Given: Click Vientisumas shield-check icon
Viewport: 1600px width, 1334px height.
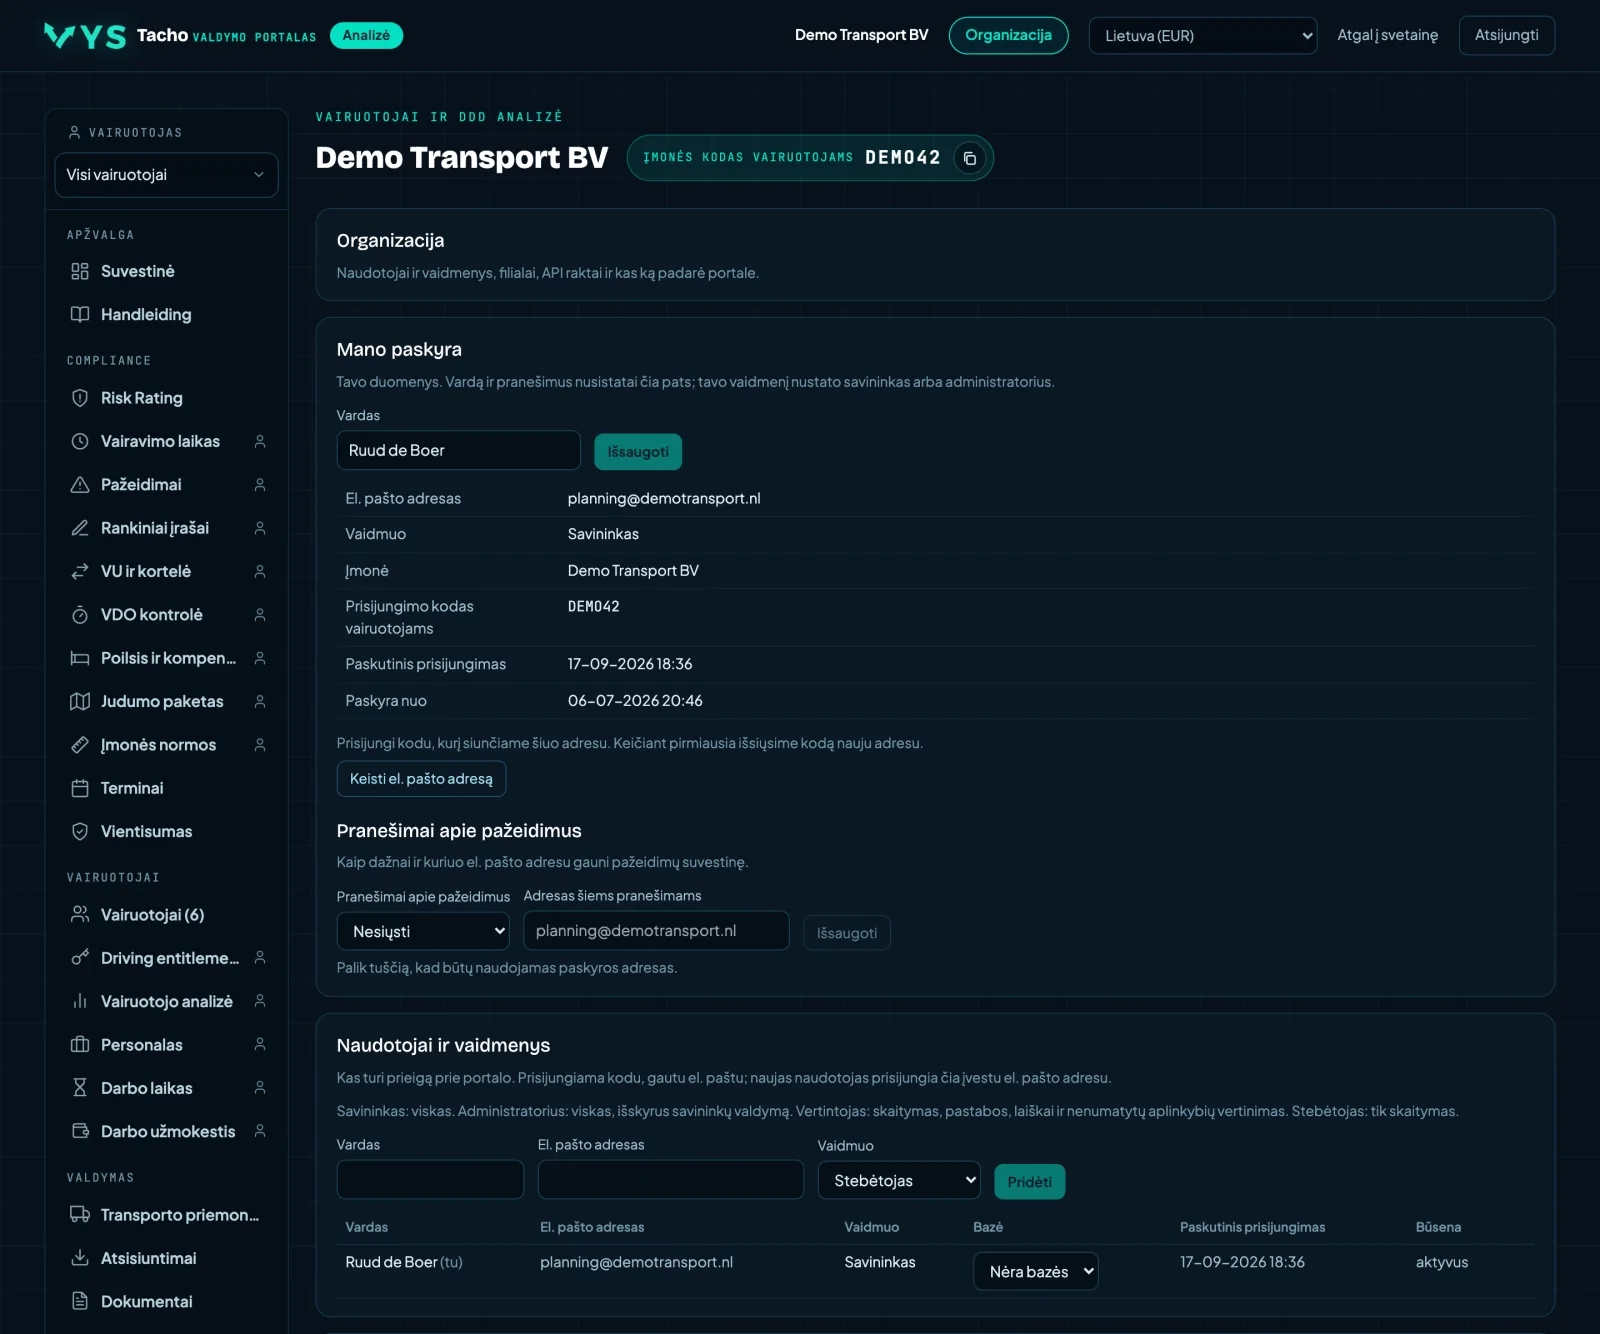Looking at the screenshot, I should [80, 831].
